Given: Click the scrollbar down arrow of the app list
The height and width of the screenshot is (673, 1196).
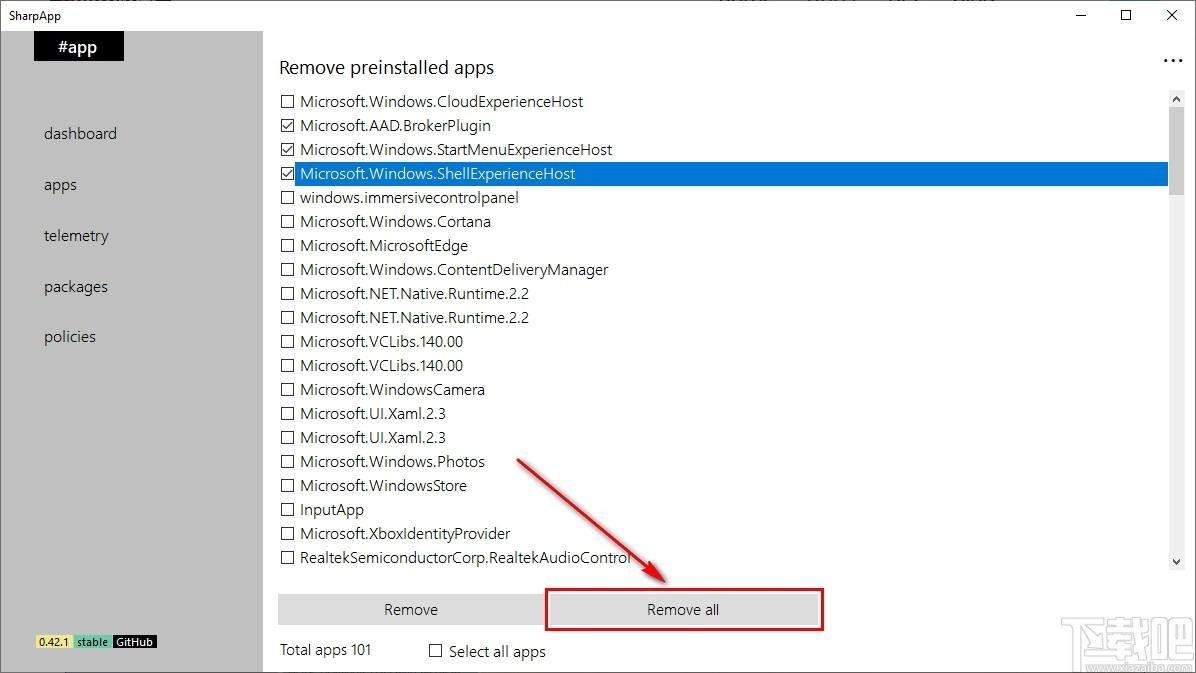Looking at the screenshot, I should pyautogui.click(x=1176, y=562).
